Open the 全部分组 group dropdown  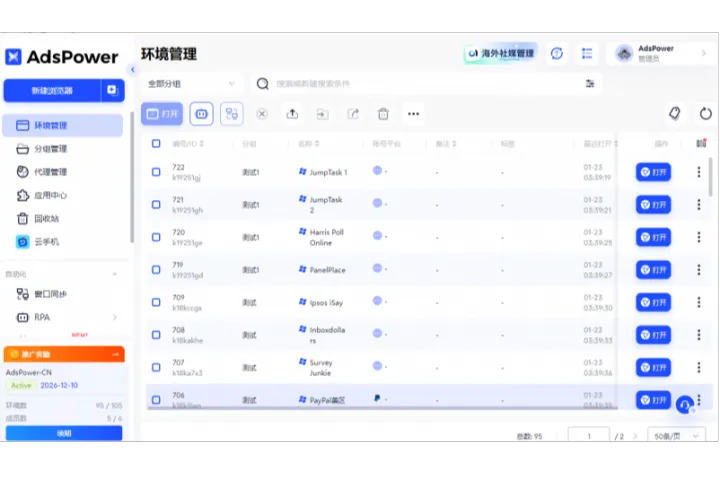[191, 84]
